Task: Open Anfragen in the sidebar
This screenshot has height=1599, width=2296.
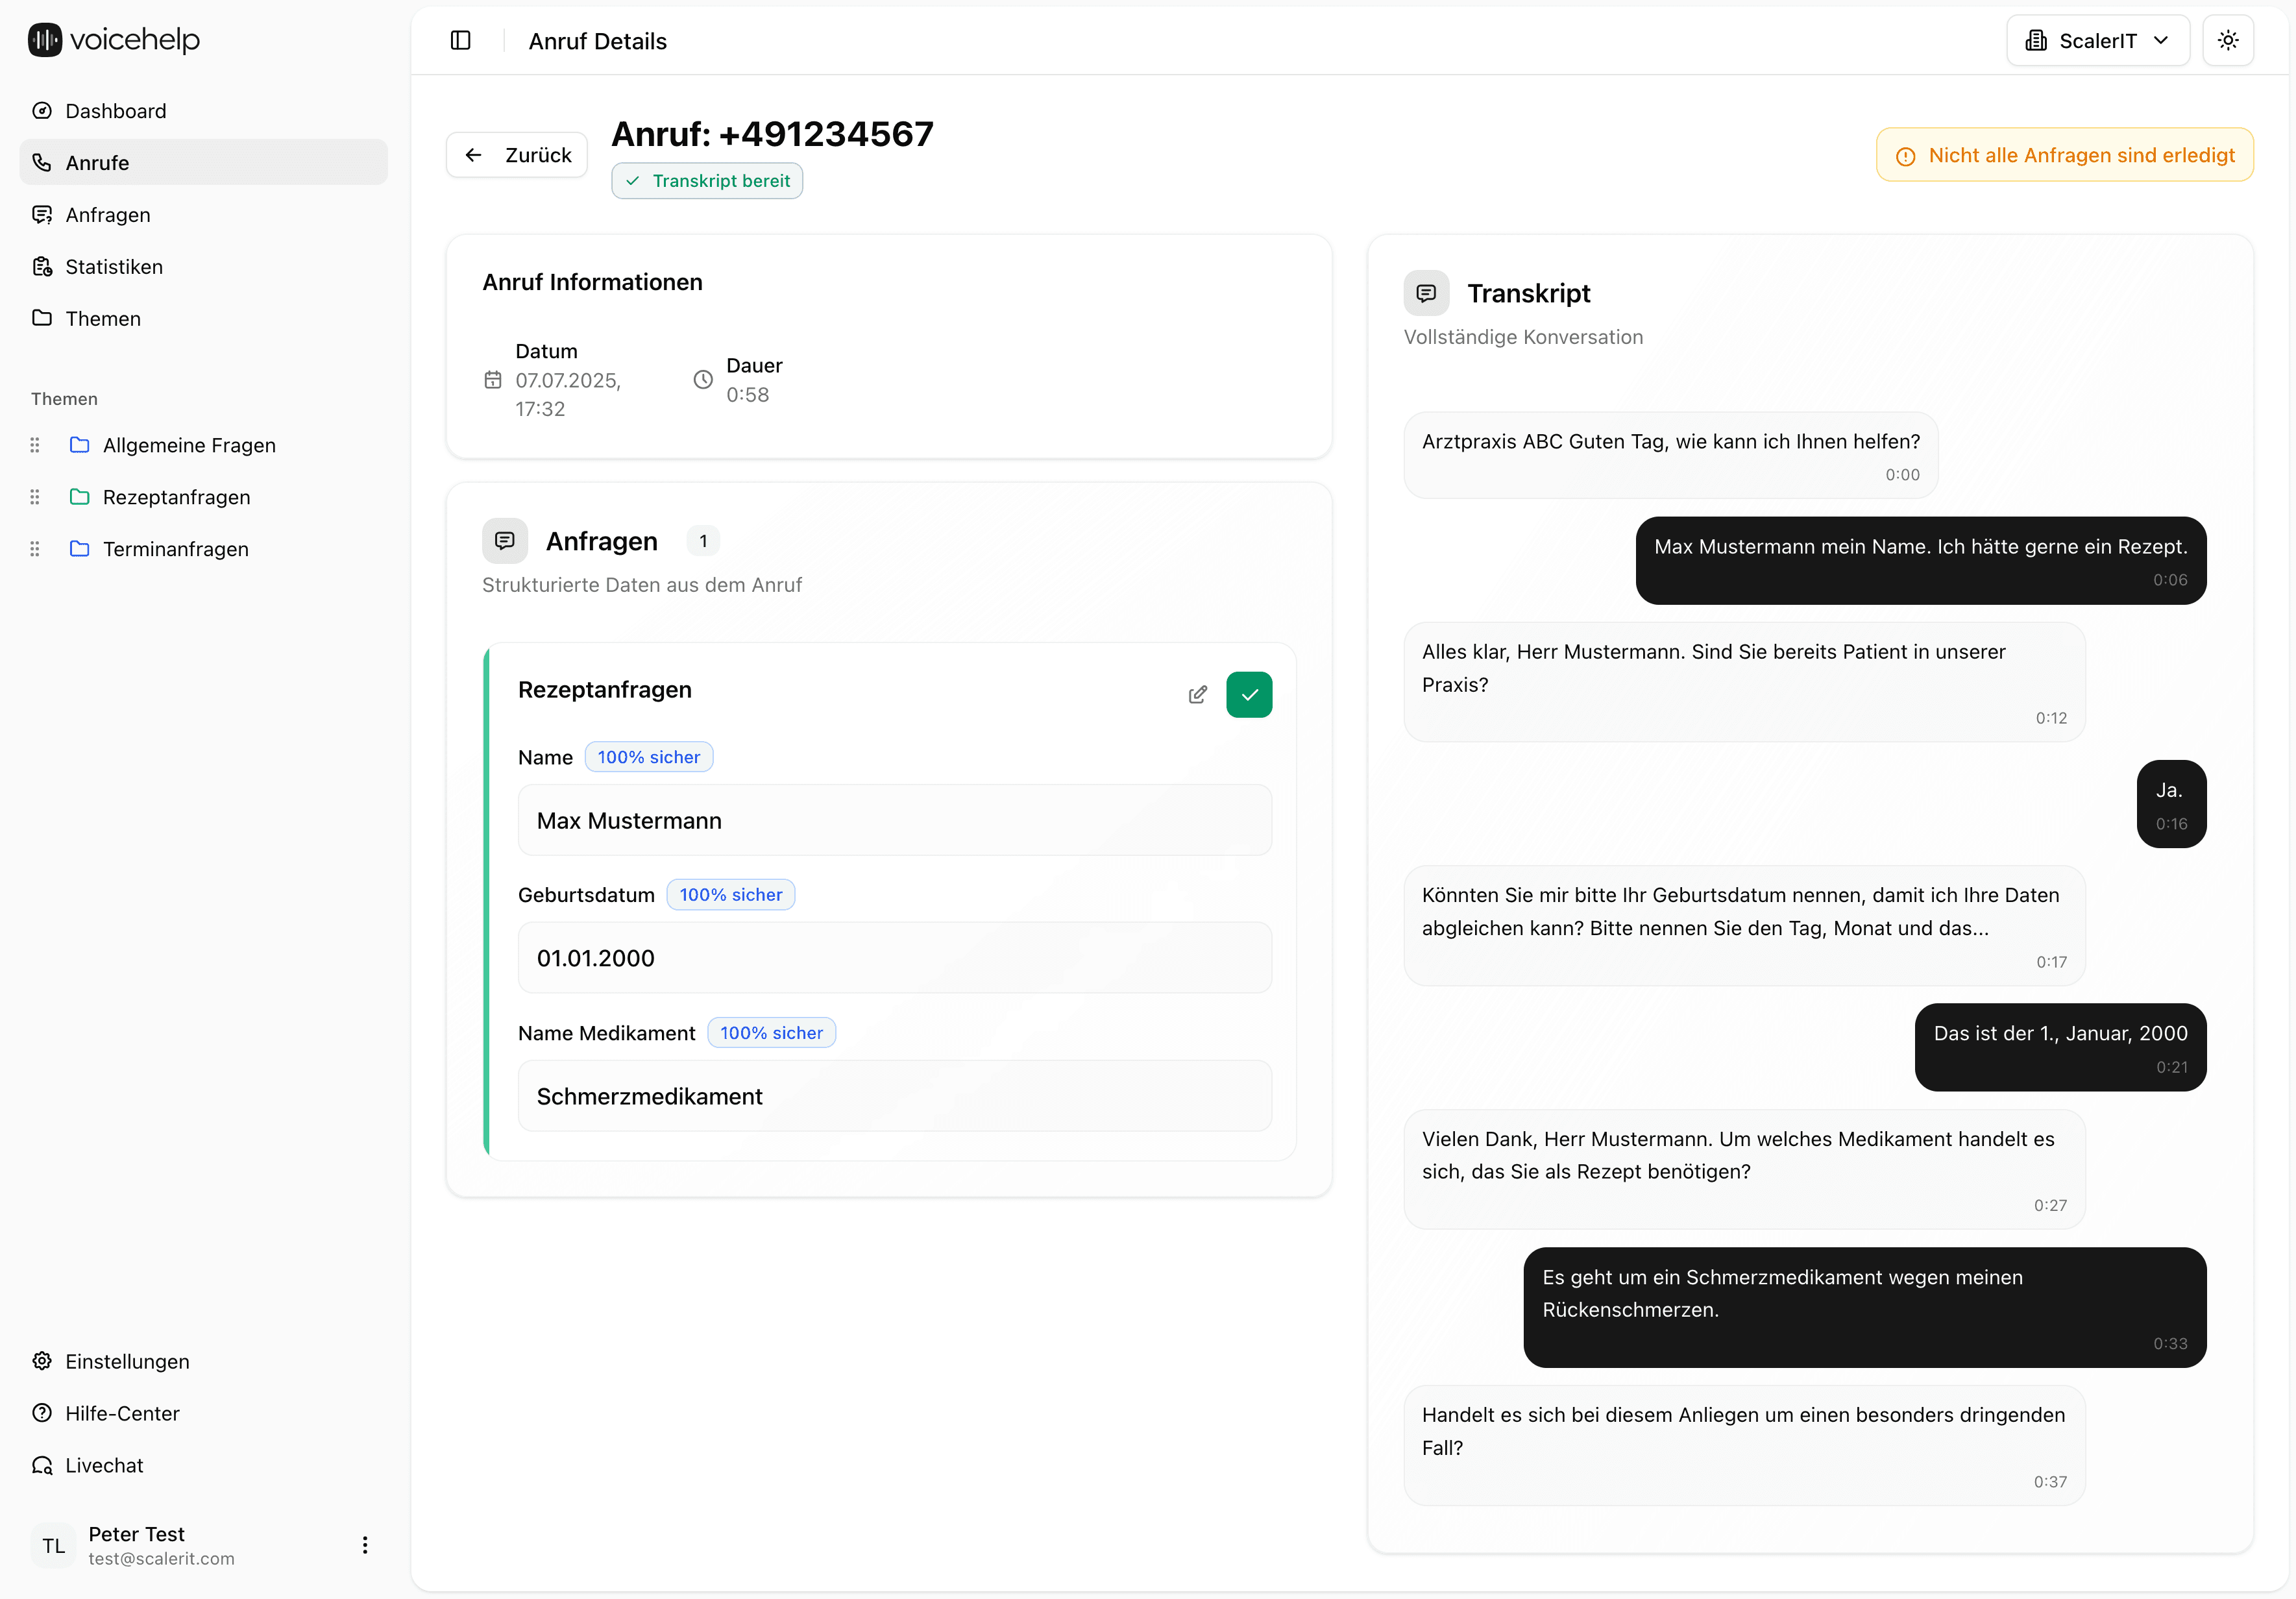Action: pos(107,215)
